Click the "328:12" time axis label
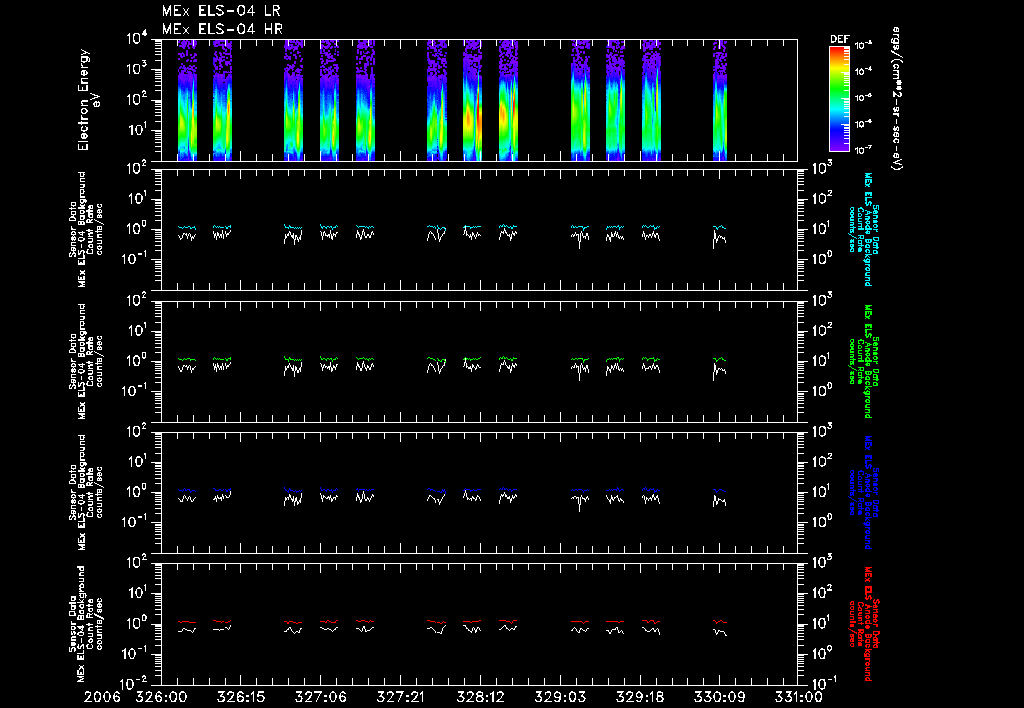This screenshot has height=708, width=1024. (x=479, y=697)
